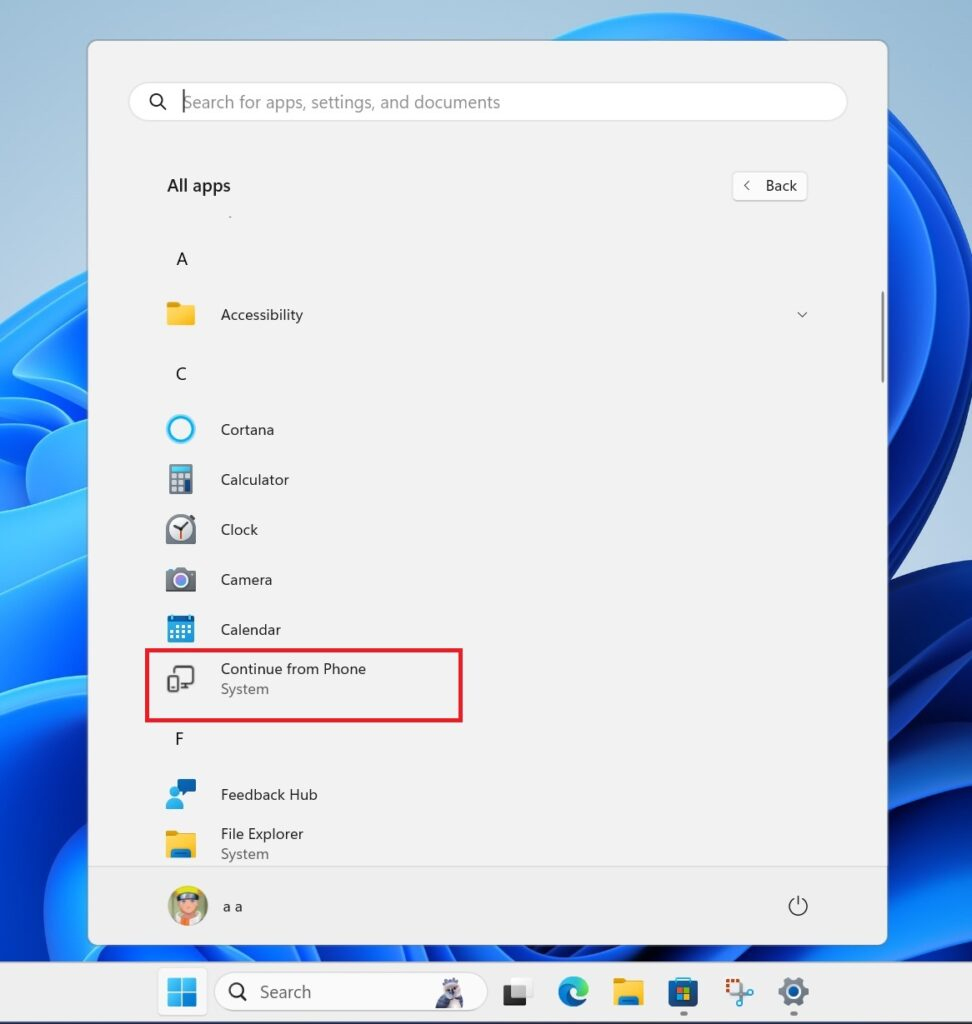Expand the Accessibility folder
Screen dimensions: 972x1024
pos(802,314)
